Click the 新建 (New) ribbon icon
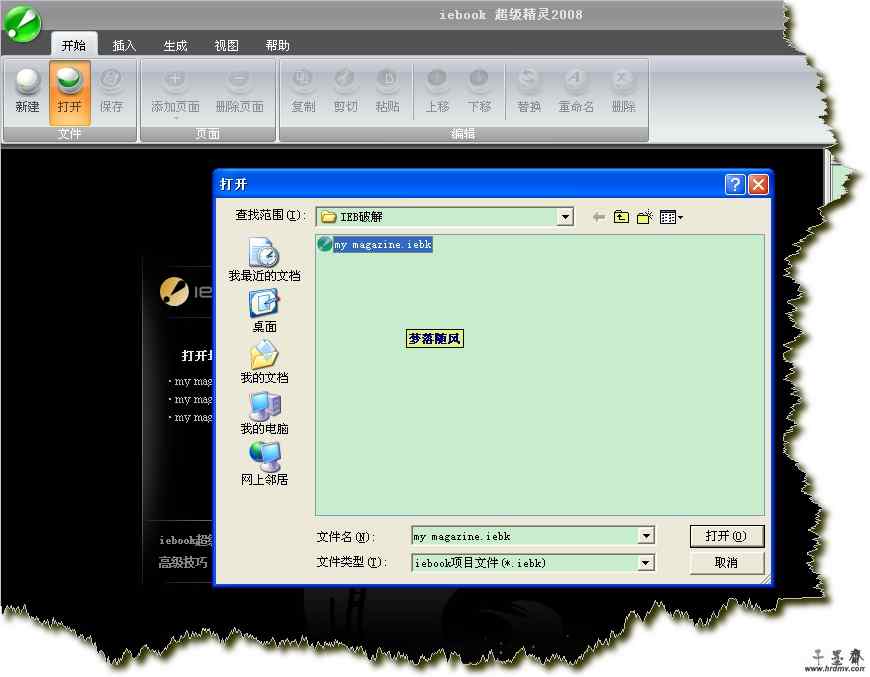The height and width of the screenshot is (677, 870). click(x=27, y=90)
